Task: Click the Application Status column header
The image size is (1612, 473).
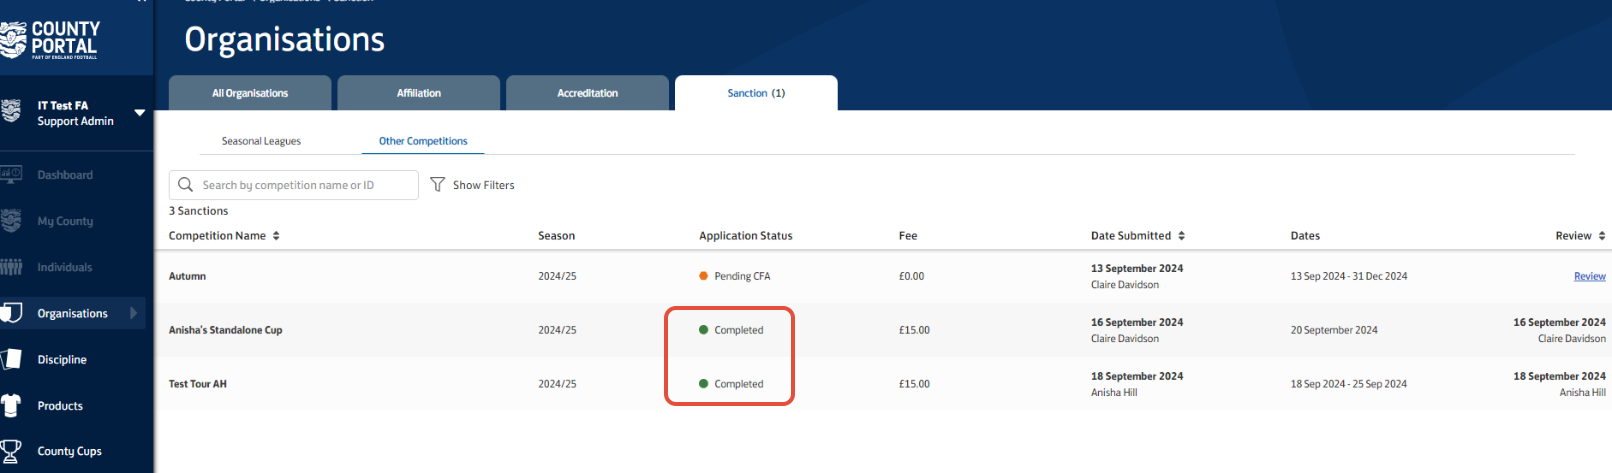Action: (x=746, y=236)
